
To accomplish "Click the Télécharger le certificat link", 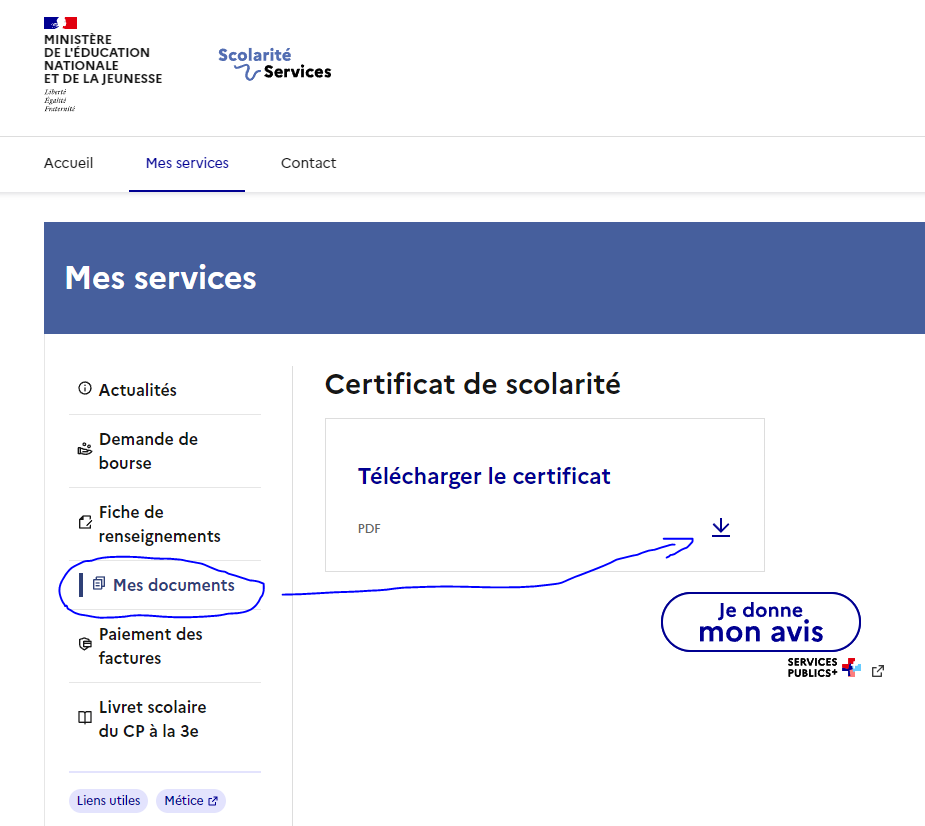I will pyautogui.click(x=484, y=476).
